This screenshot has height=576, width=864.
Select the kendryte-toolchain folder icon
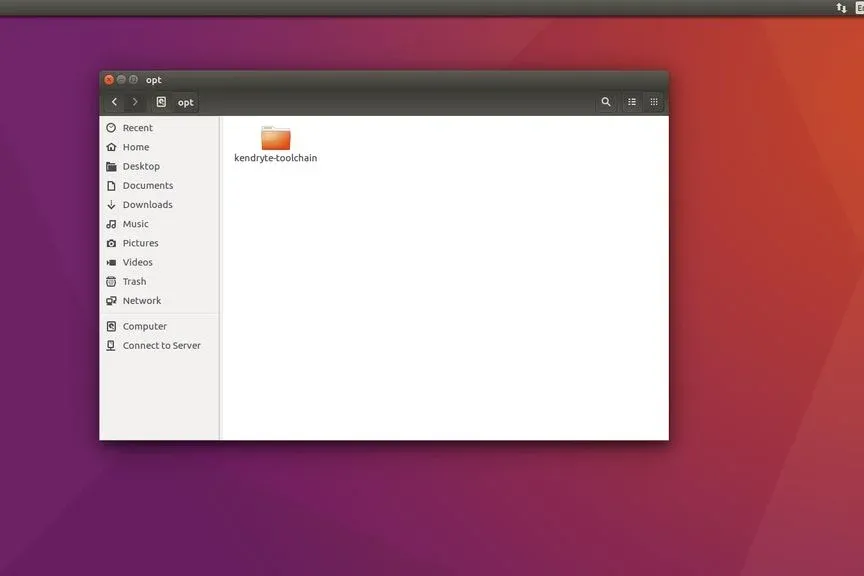[276, 138]
